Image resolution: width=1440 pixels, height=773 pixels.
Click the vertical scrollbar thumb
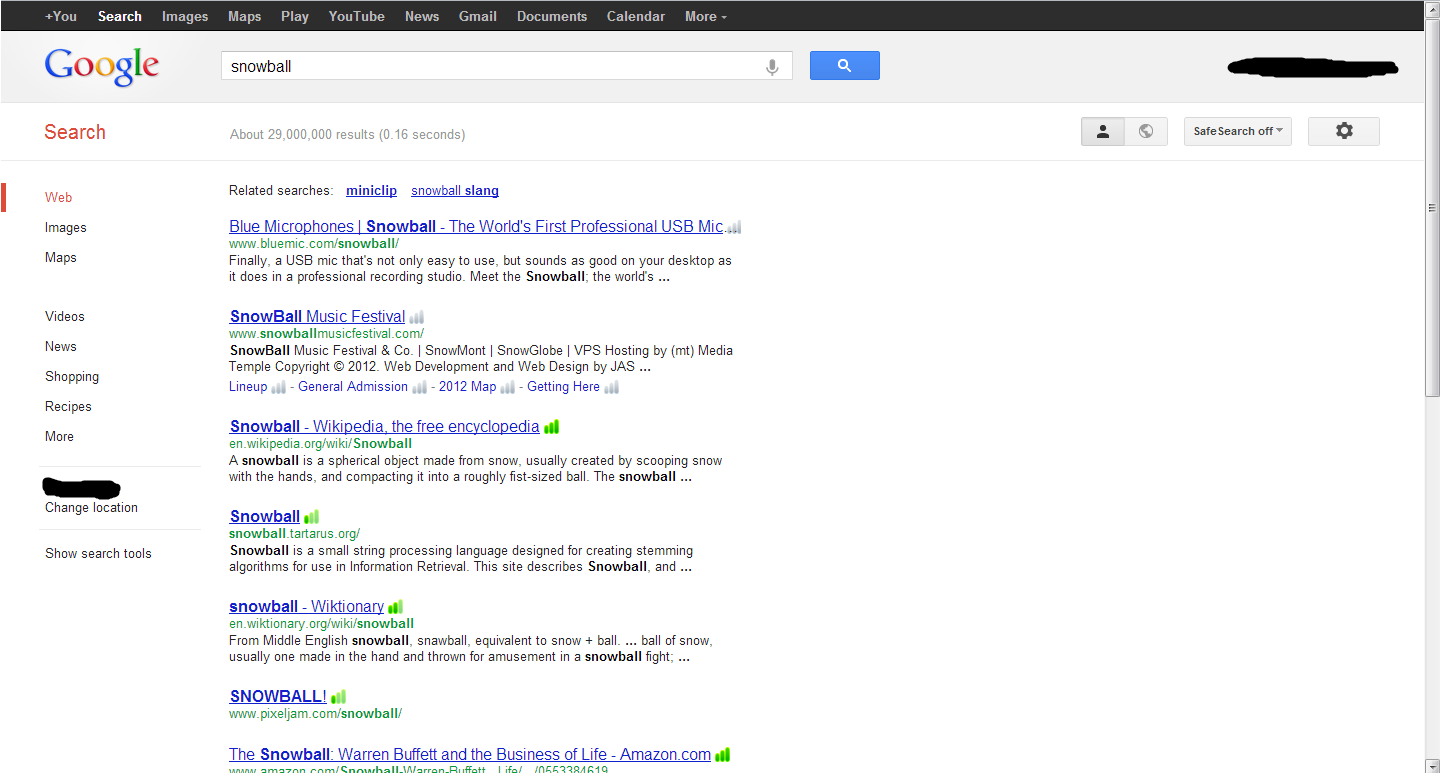(1432, 208)
